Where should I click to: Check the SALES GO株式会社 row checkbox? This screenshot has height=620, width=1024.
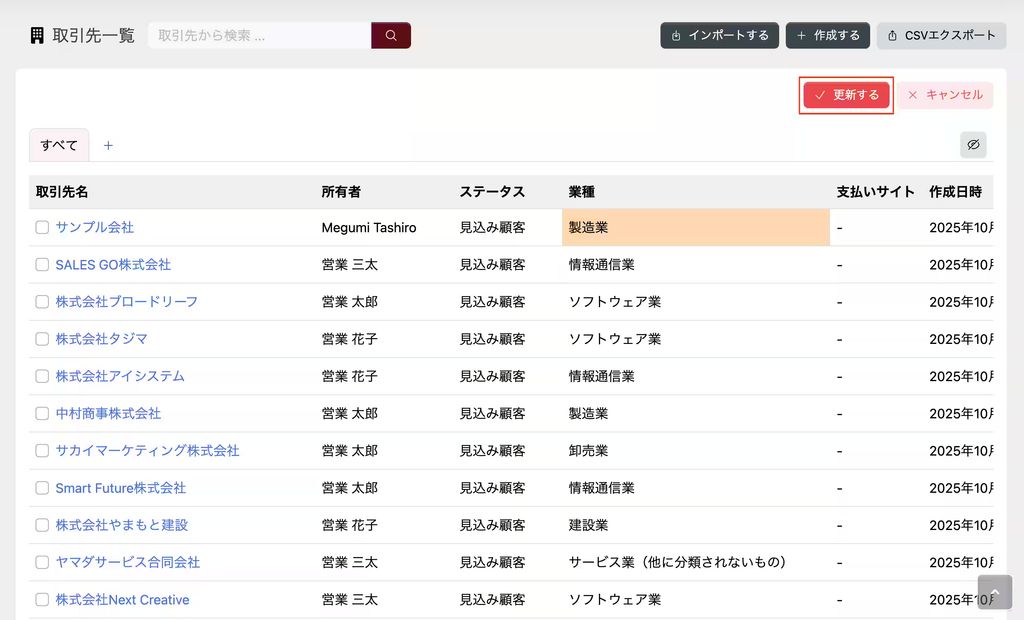point(42,265)
